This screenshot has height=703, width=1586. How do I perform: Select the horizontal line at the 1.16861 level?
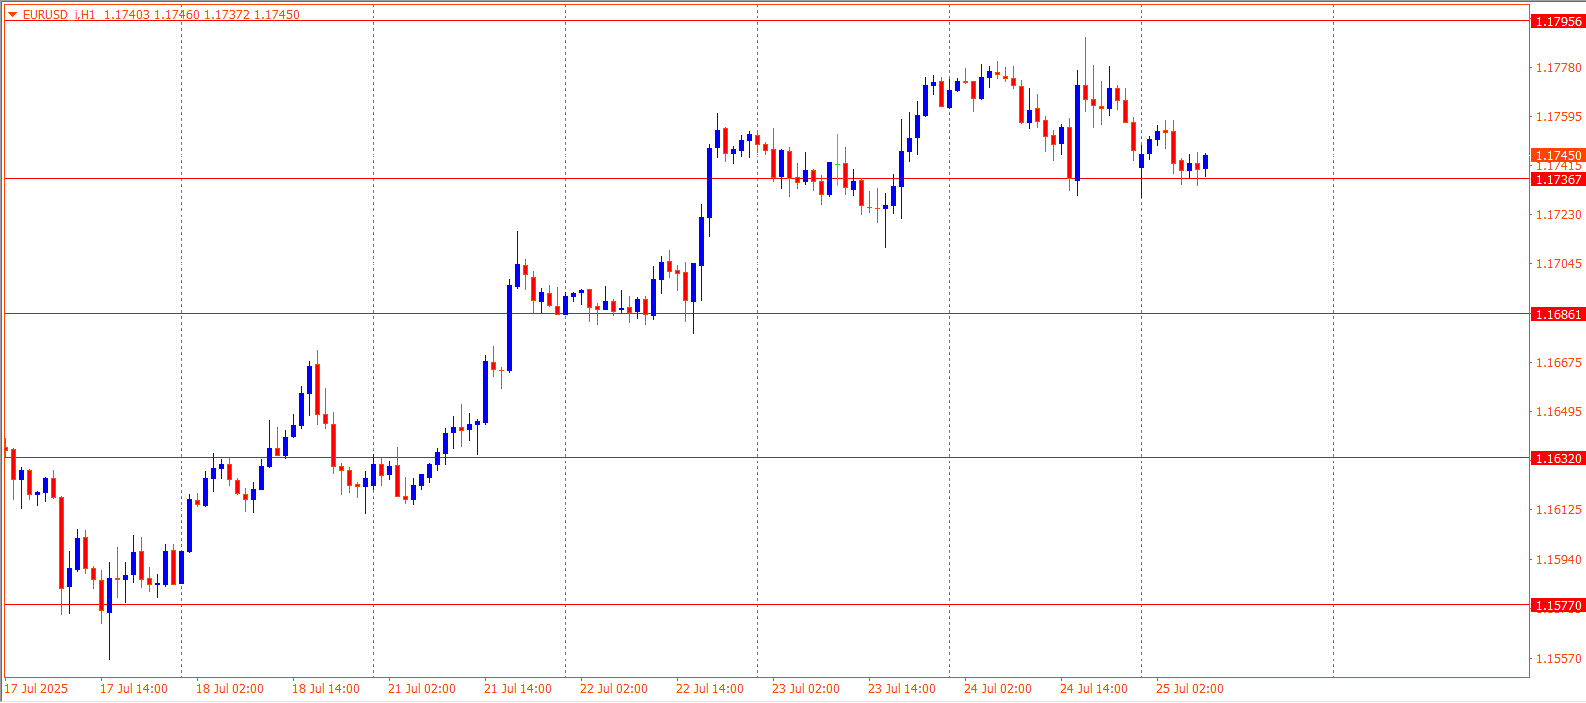pyautogui.click(x=766, y=314)
